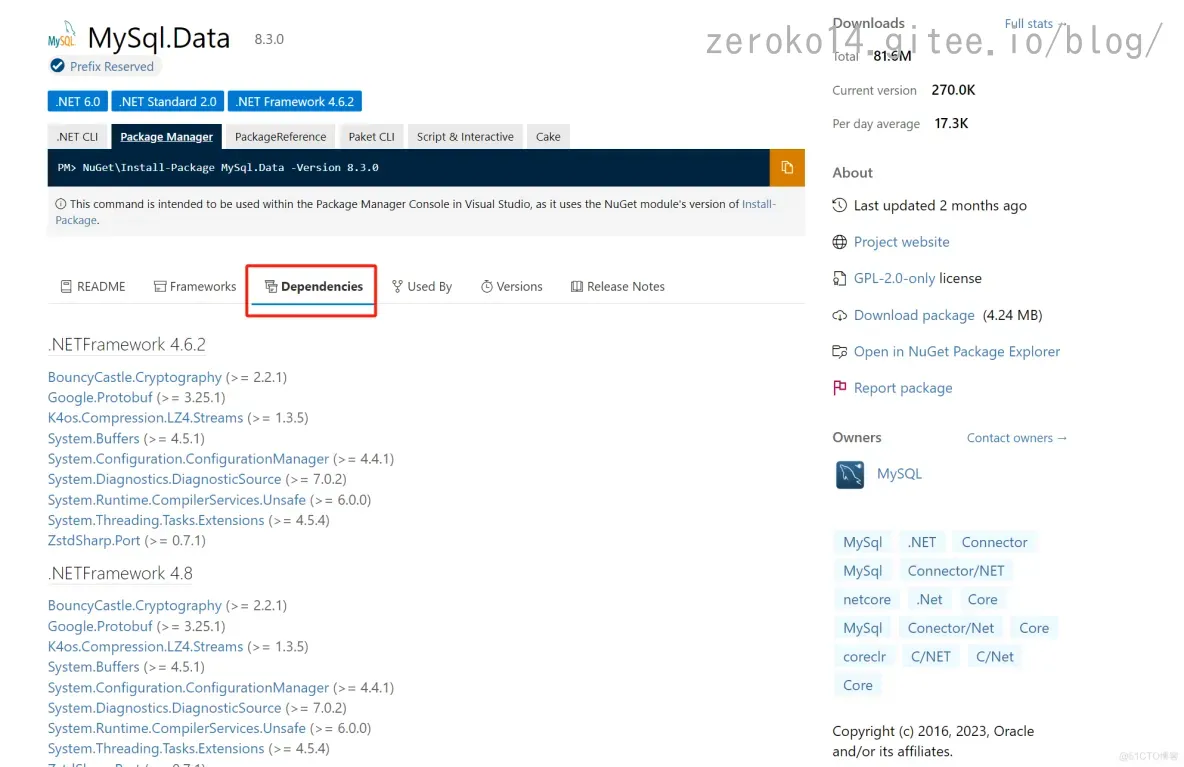This screenshot has width=1184, height=767.
Task: Click the MySQL package logo icon
Action: (x=63, y=35)
